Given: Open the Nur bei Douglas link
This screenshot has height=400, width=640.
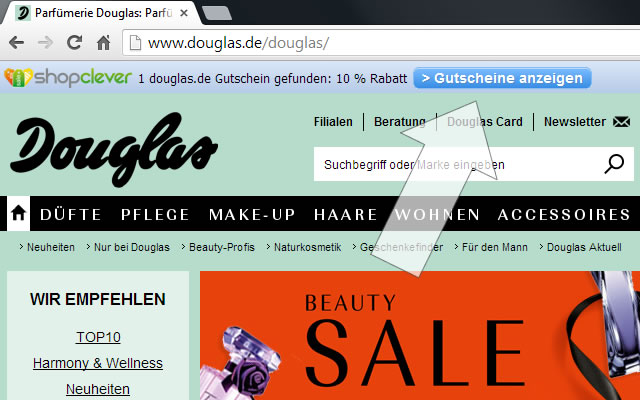Looking at the screenshot, I should (x=131, y=247).
